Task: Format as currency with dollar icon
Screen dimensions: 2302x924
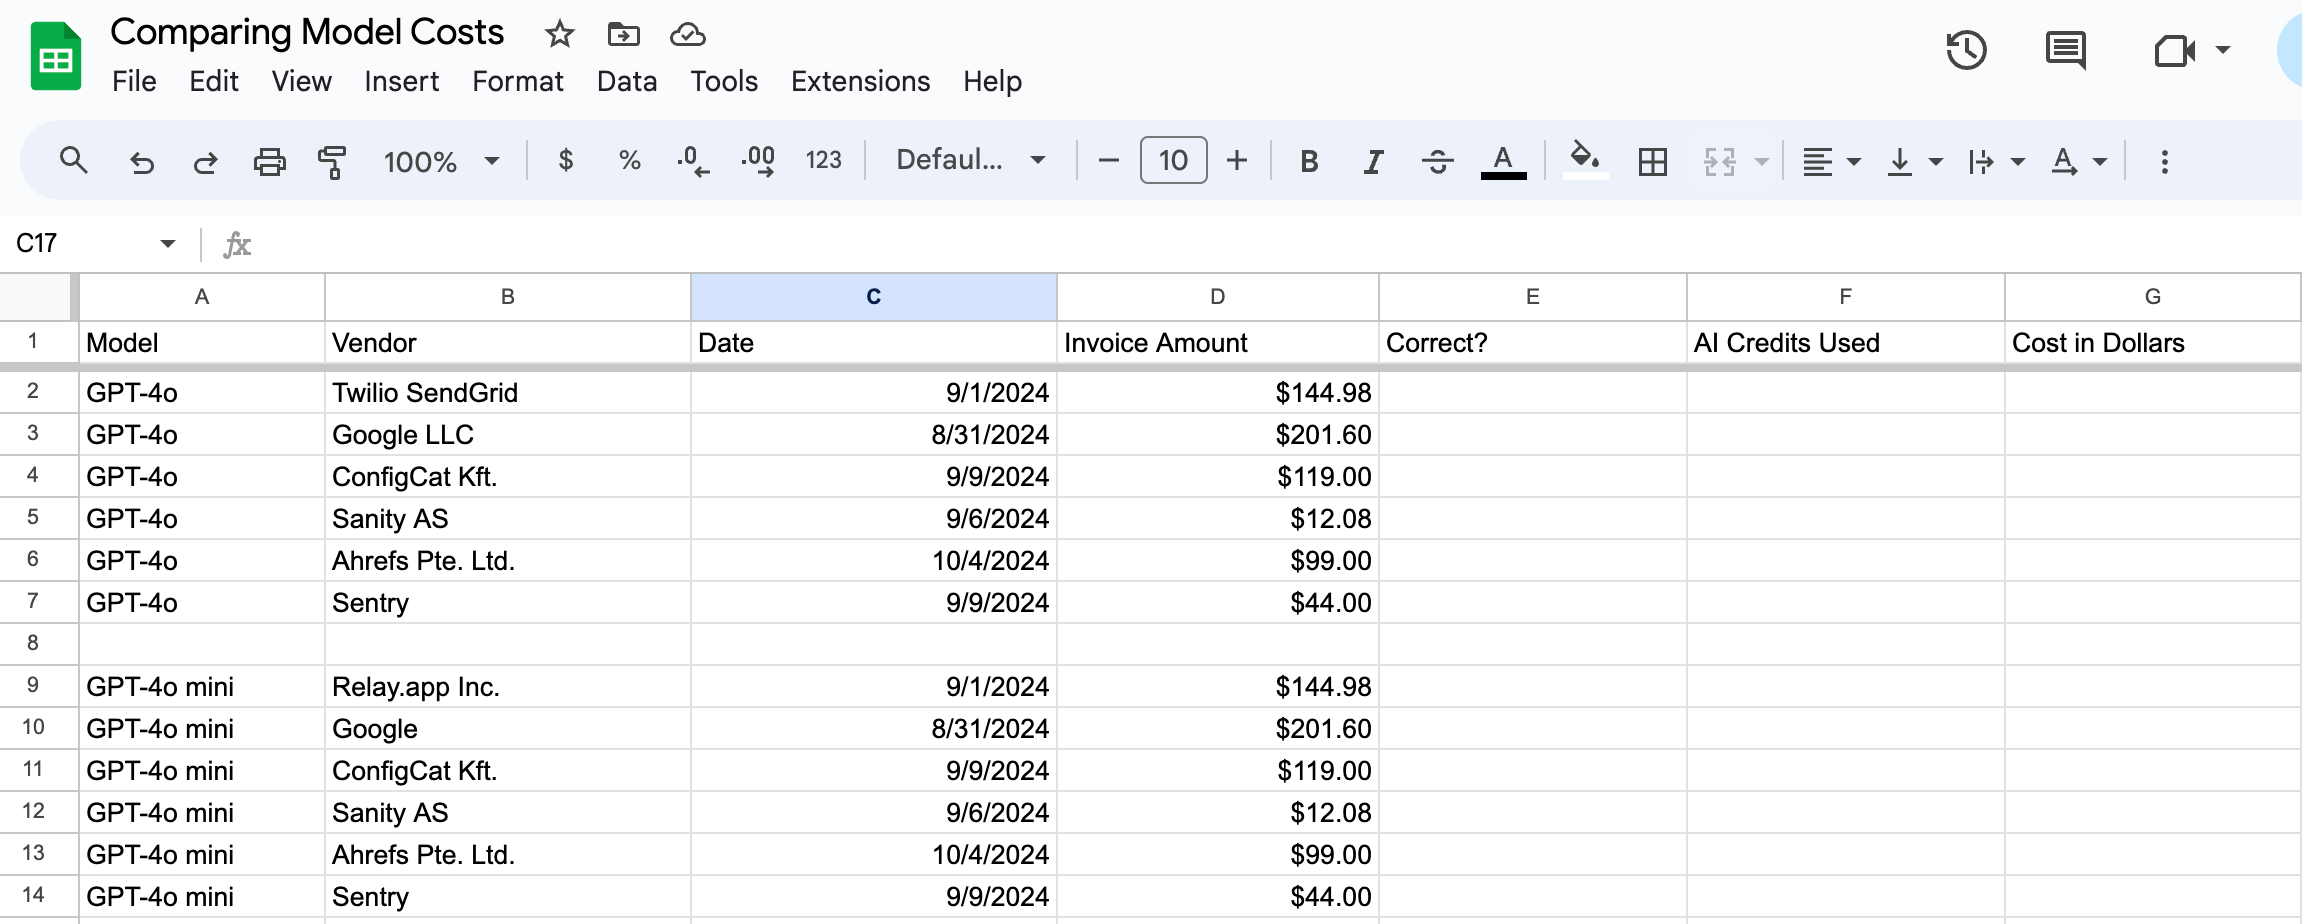Action: pos(566,160)
